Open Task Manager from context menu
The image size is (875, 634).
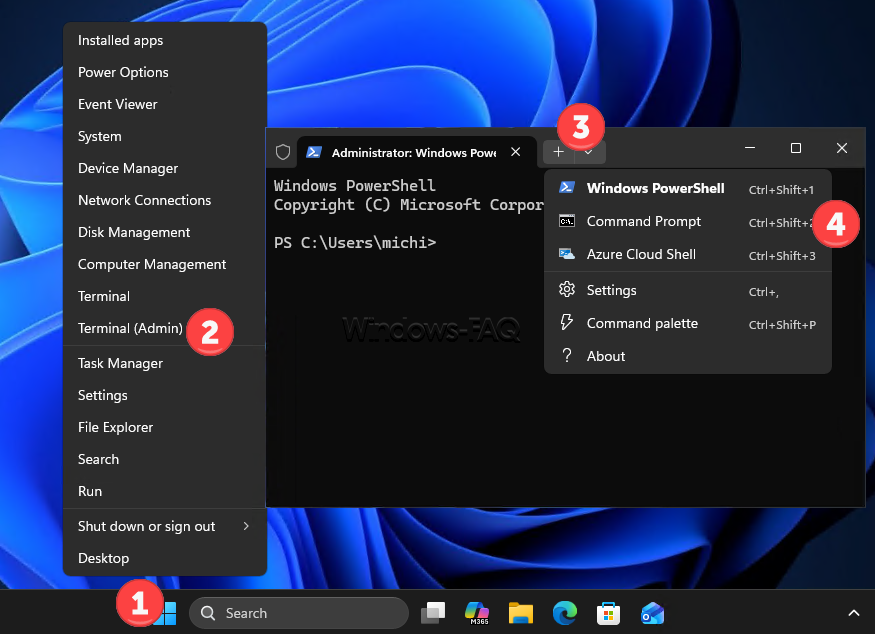[165, 363]
